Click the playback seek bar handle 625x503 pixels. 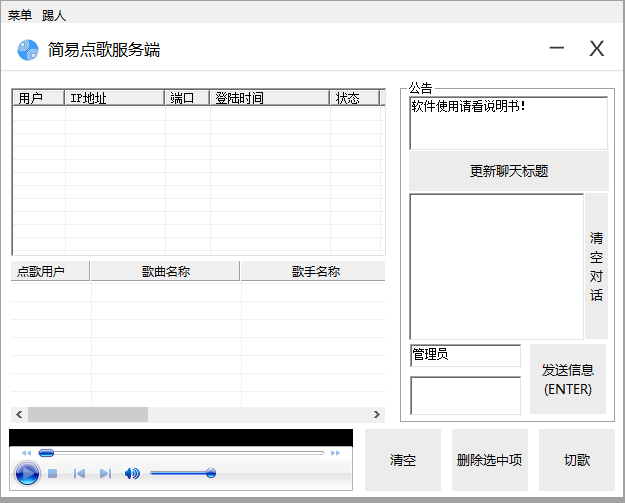(x=46, y=453)
